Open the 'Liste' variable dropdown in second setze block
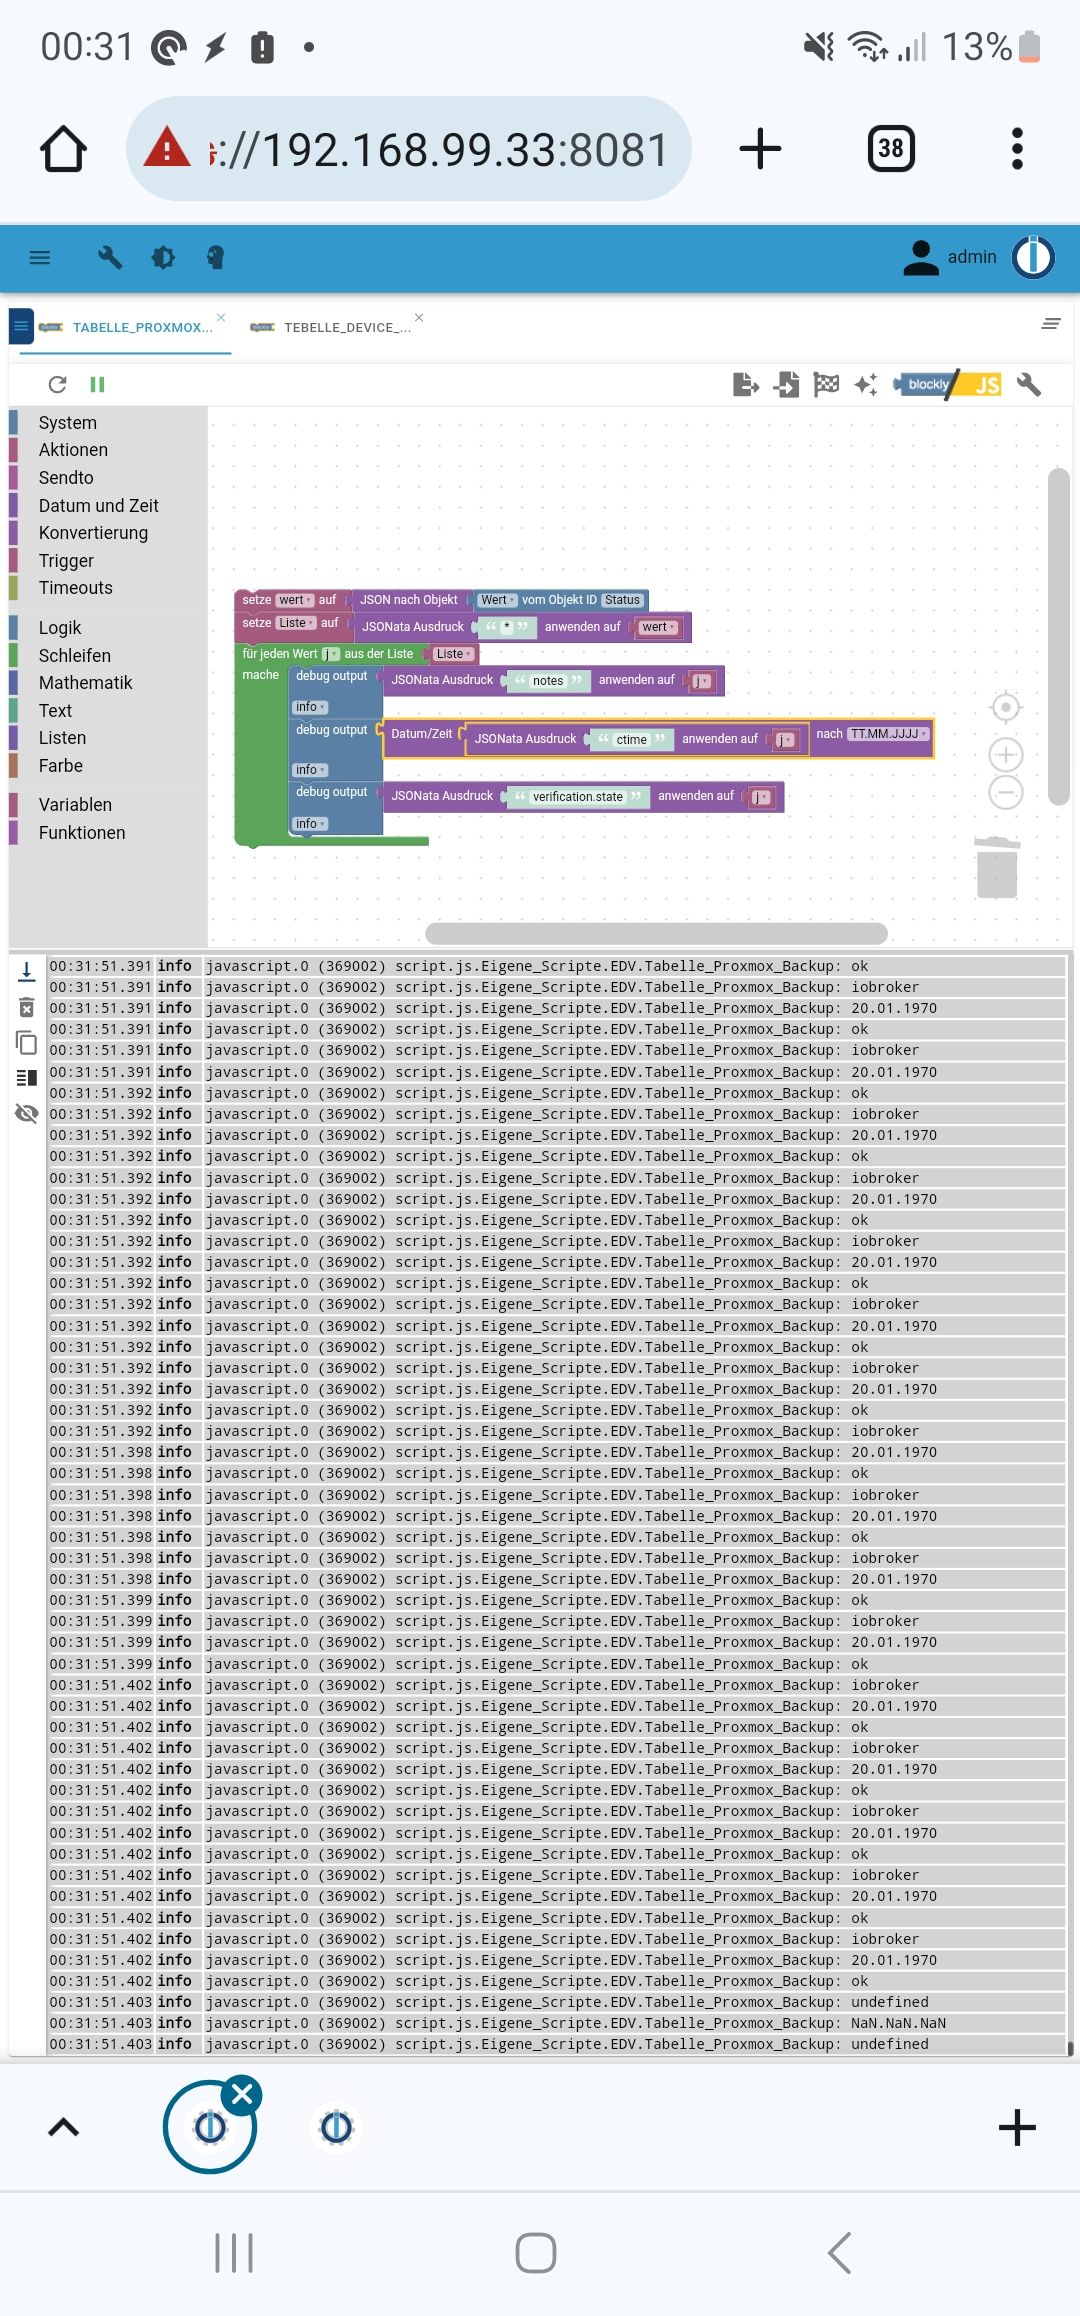This screenshot has width=1080, height=2316. click(x=296, y=623)
